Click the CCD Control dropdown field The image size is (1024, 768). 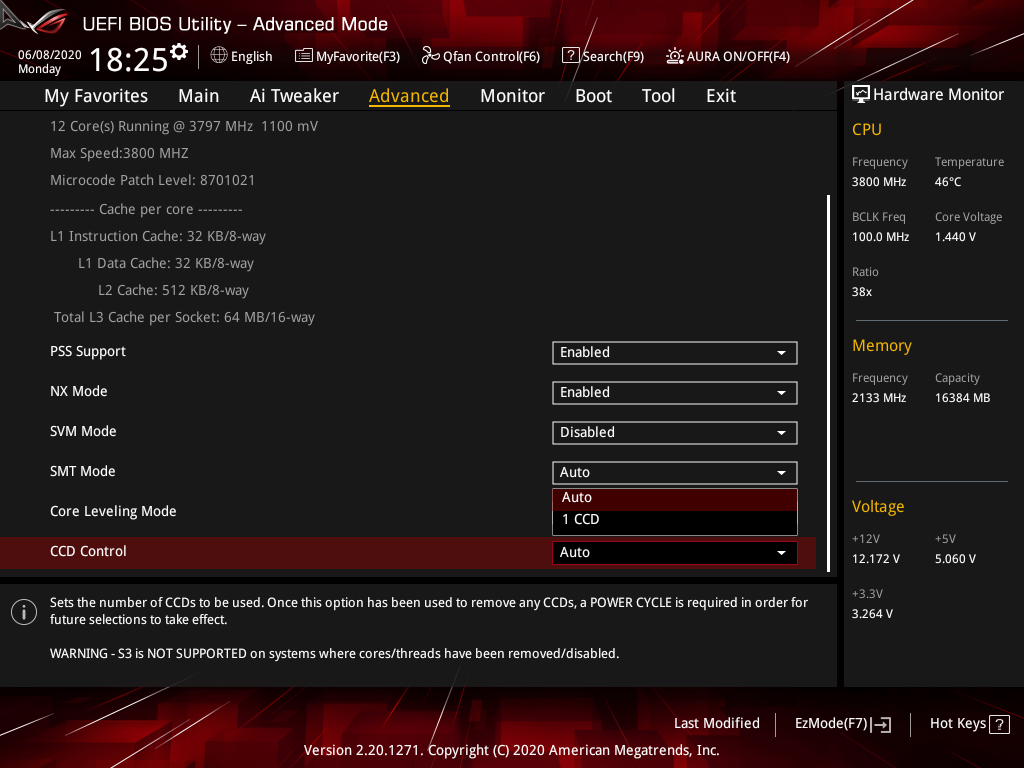pos(675,552)
